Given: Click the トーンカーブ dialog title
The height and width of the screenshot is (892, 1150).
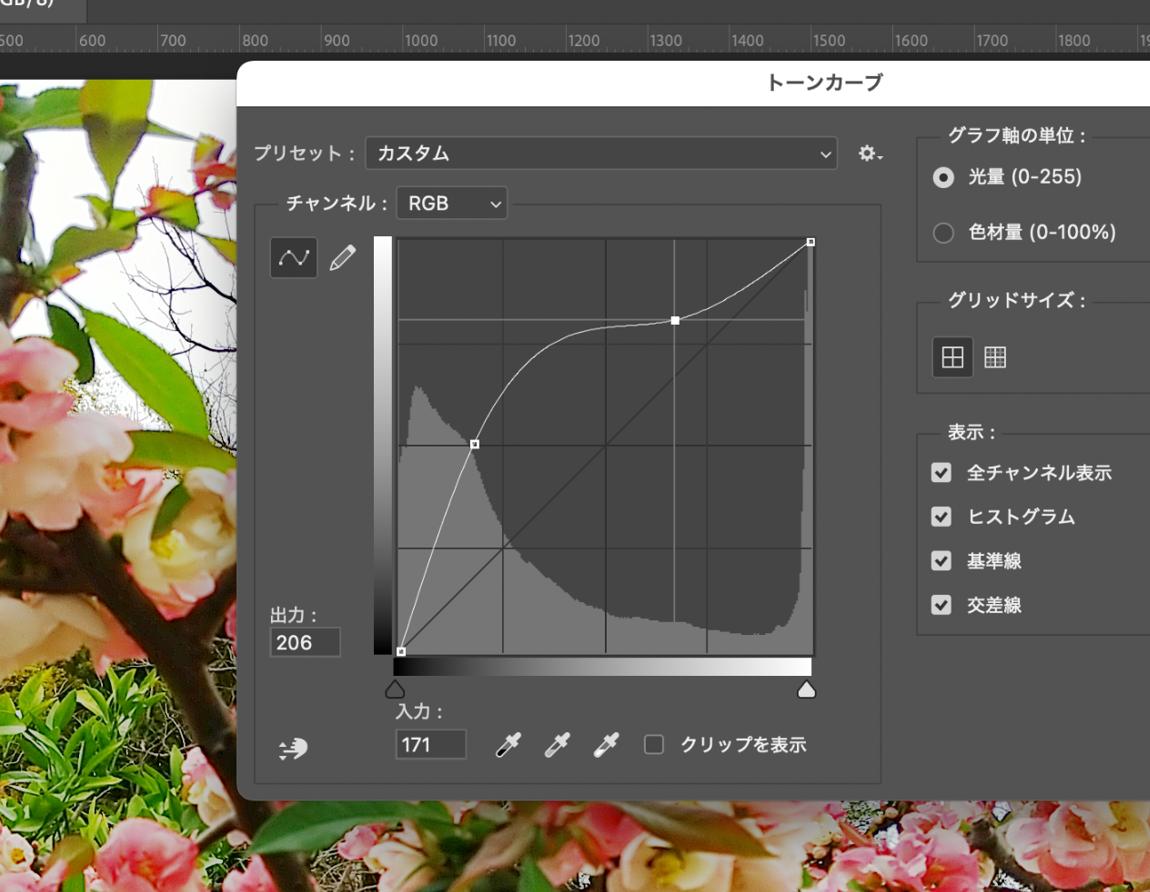Looking at the screenshot, I should click(x=824, y=83).
